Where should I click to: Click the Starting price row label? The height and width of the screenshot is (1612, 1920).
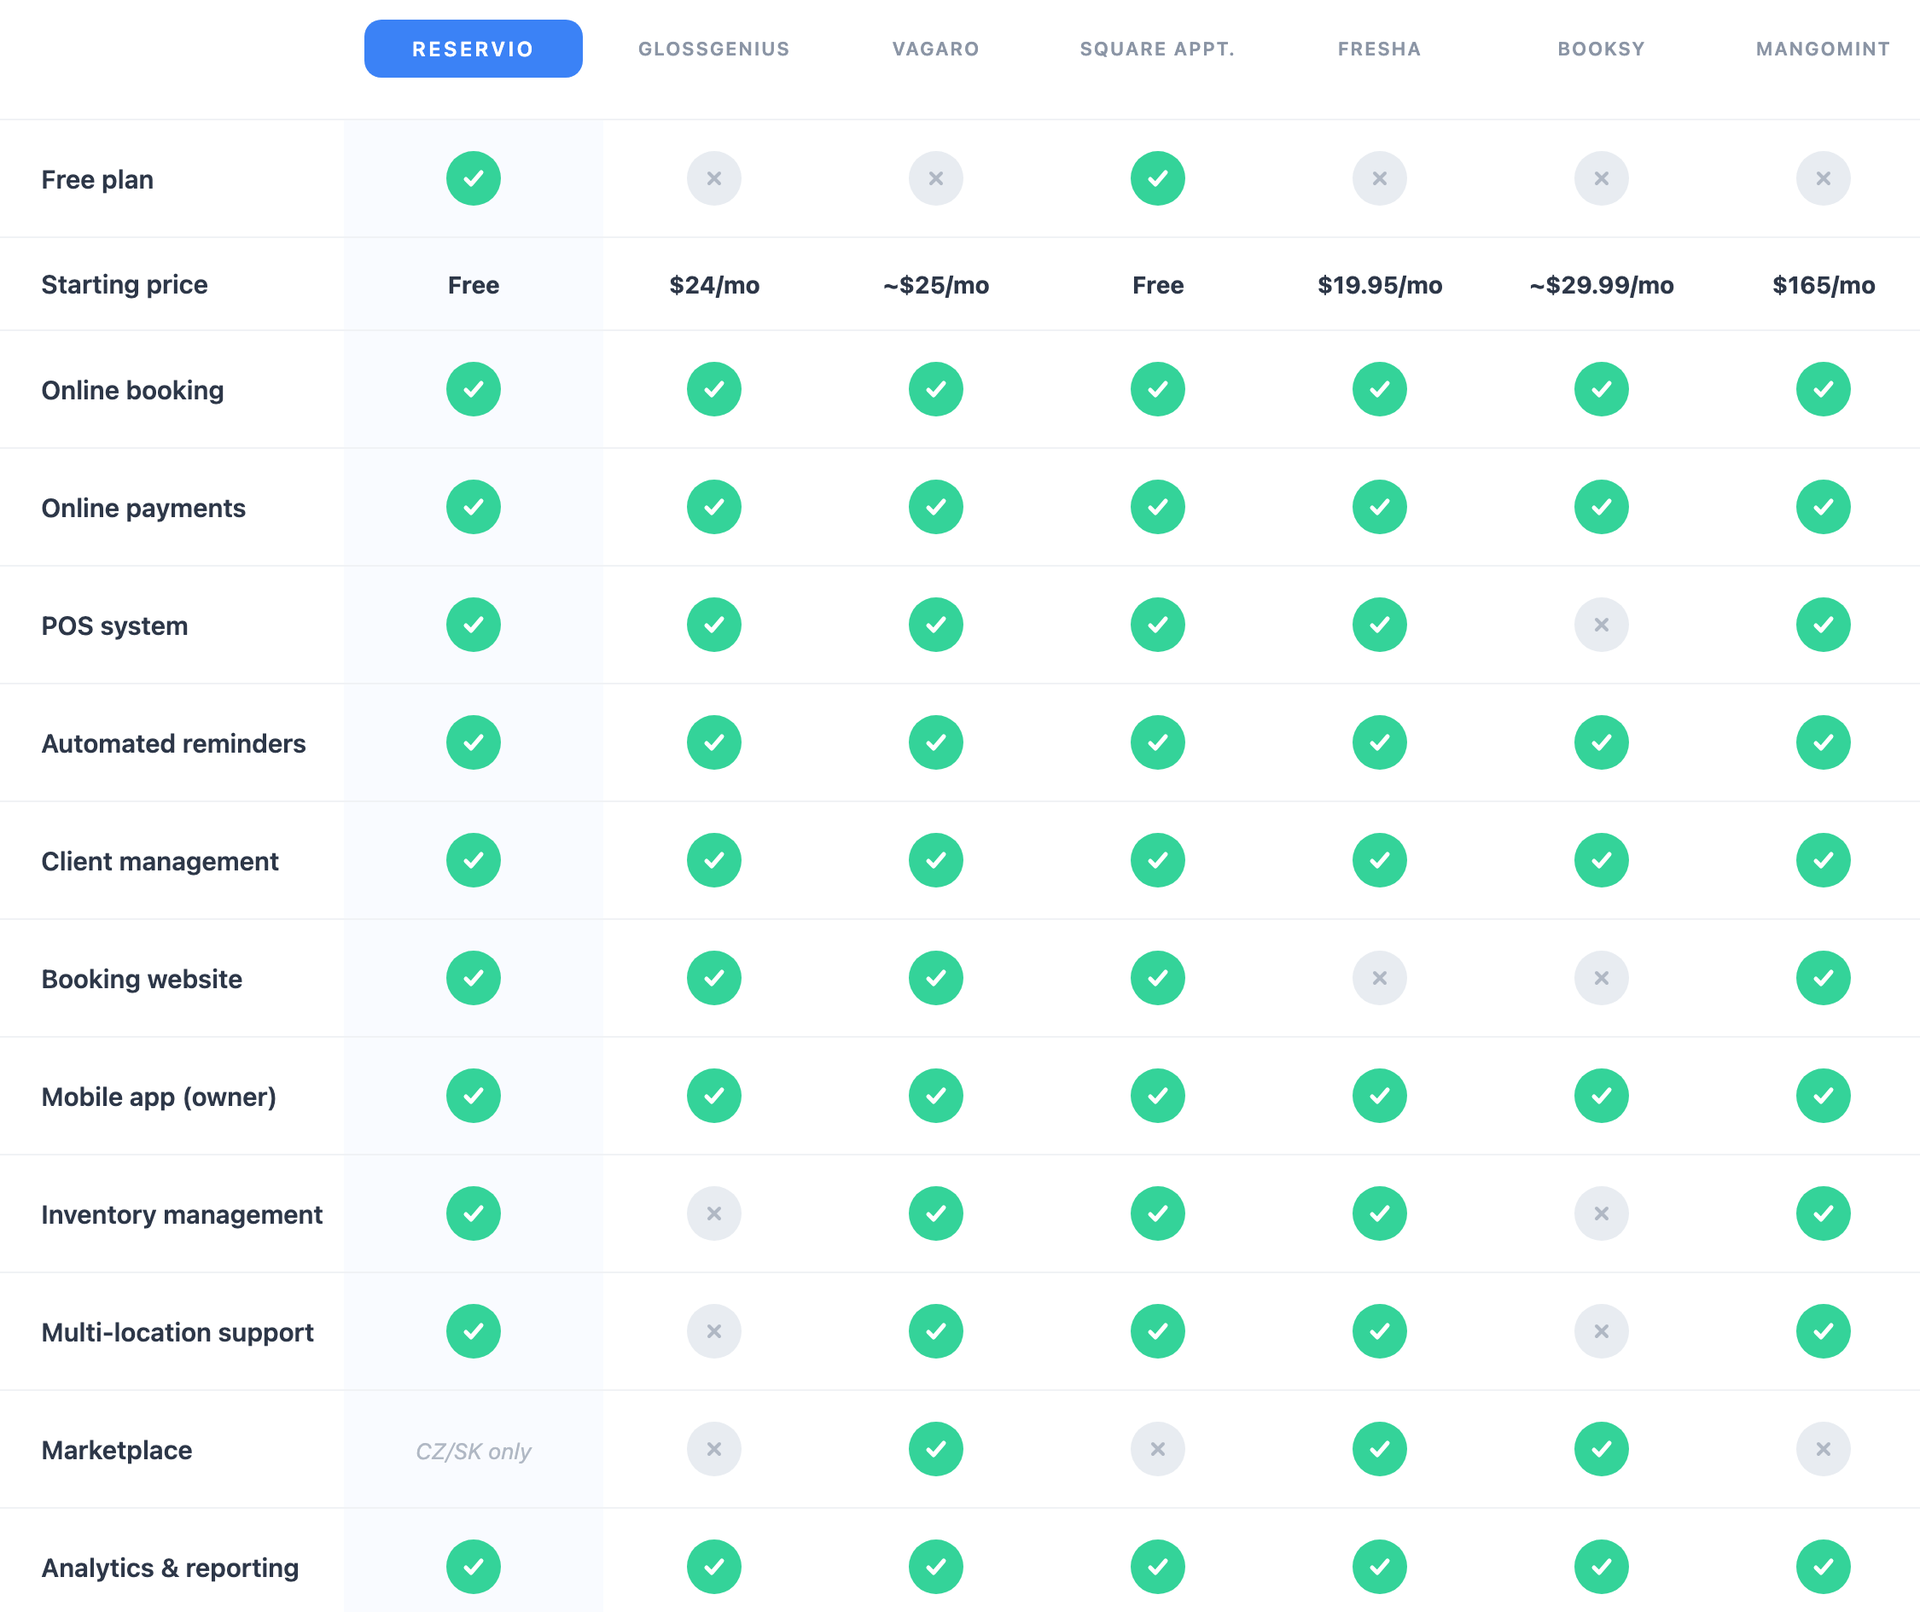point(124,284)
